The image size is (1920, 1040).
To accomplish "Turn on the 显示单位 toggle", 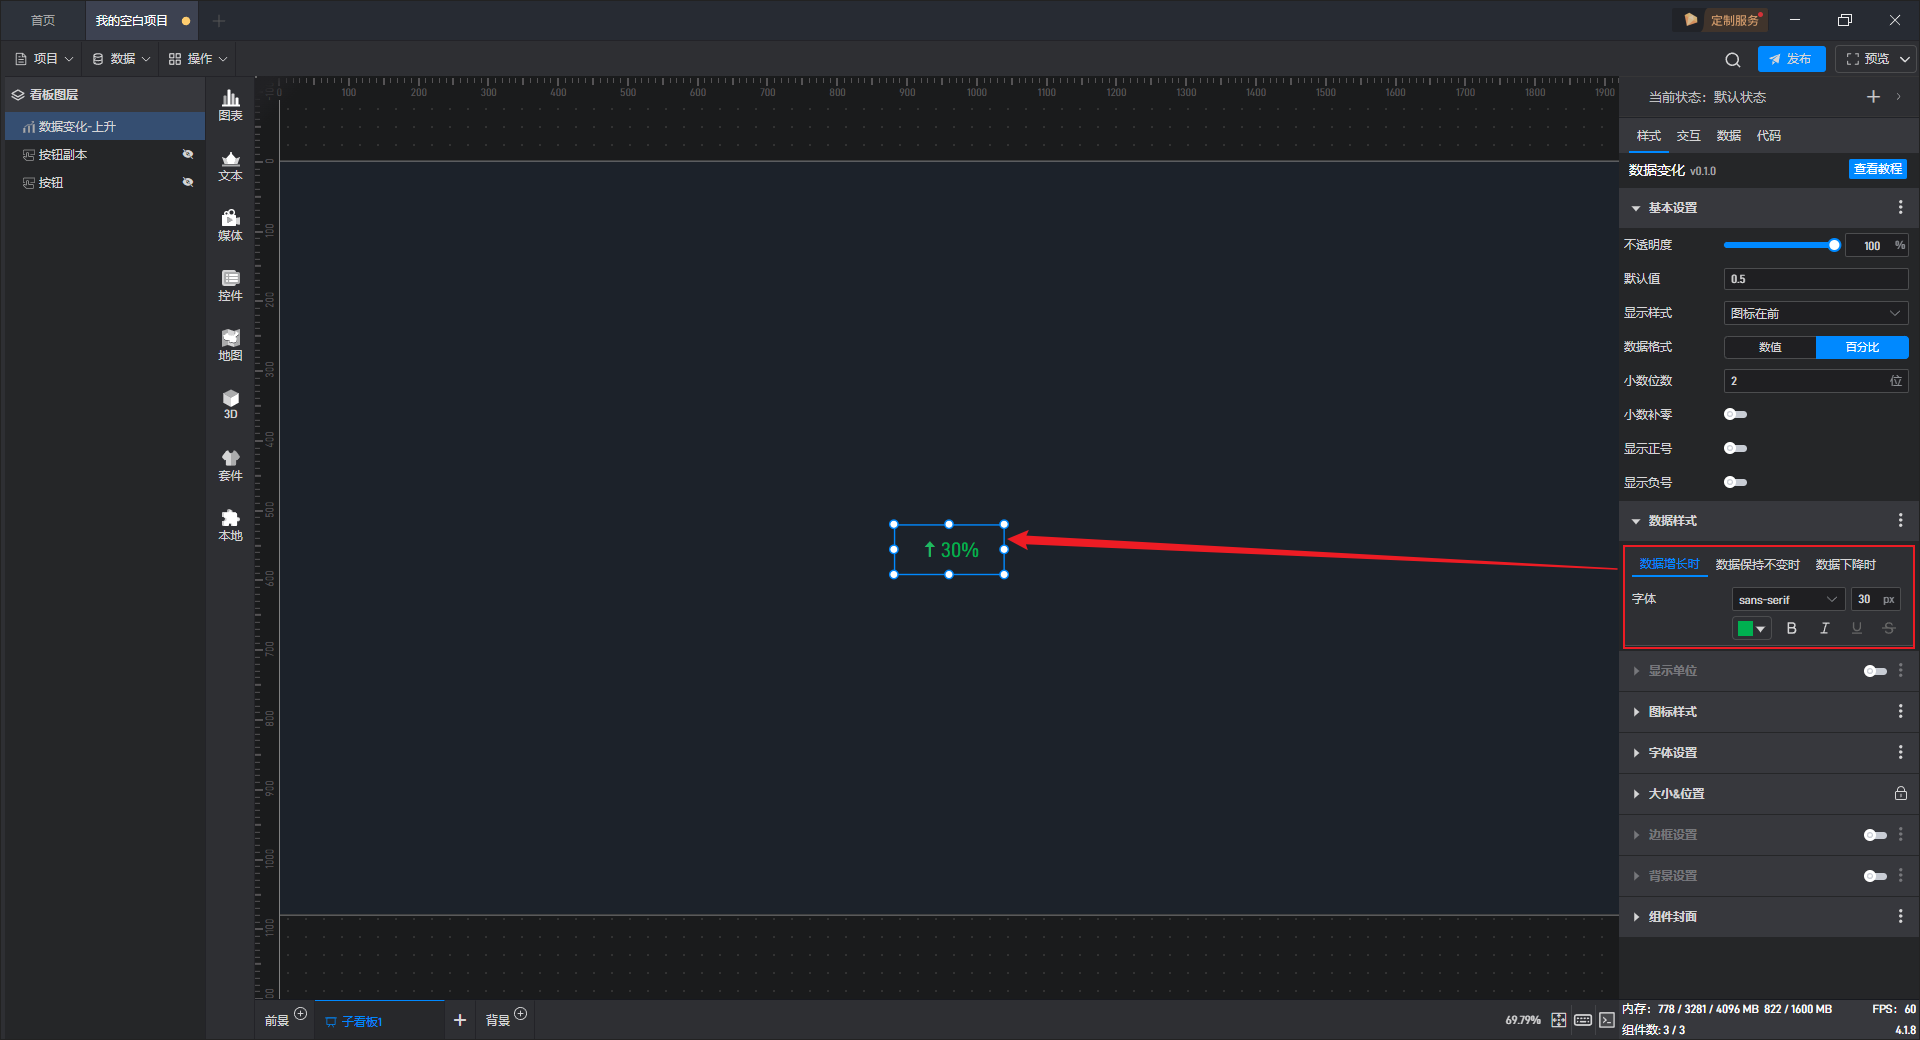I will [x=1875, y=671].
